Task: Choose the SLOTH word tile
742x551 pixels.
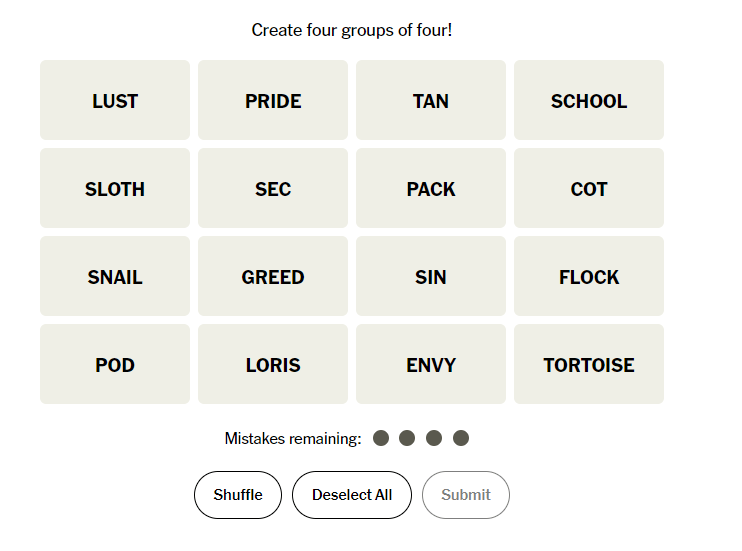Action: click(x=115, y=188)
